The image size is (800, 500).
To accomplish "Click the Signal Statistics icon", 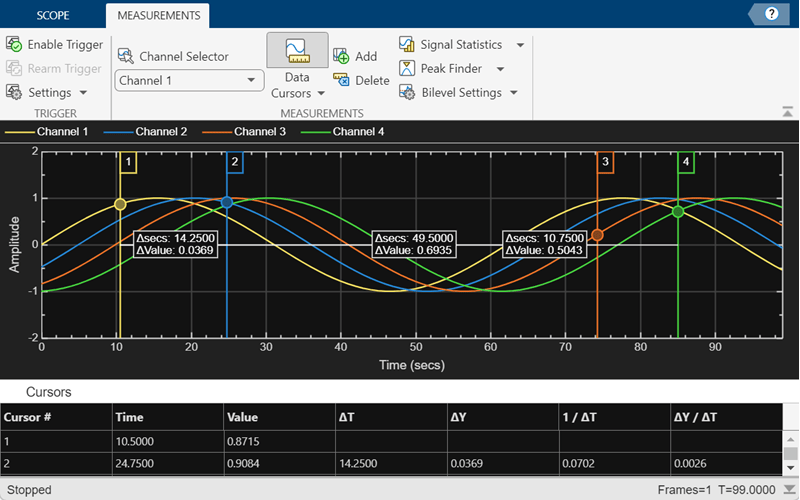I will click(x=407, y=44).
